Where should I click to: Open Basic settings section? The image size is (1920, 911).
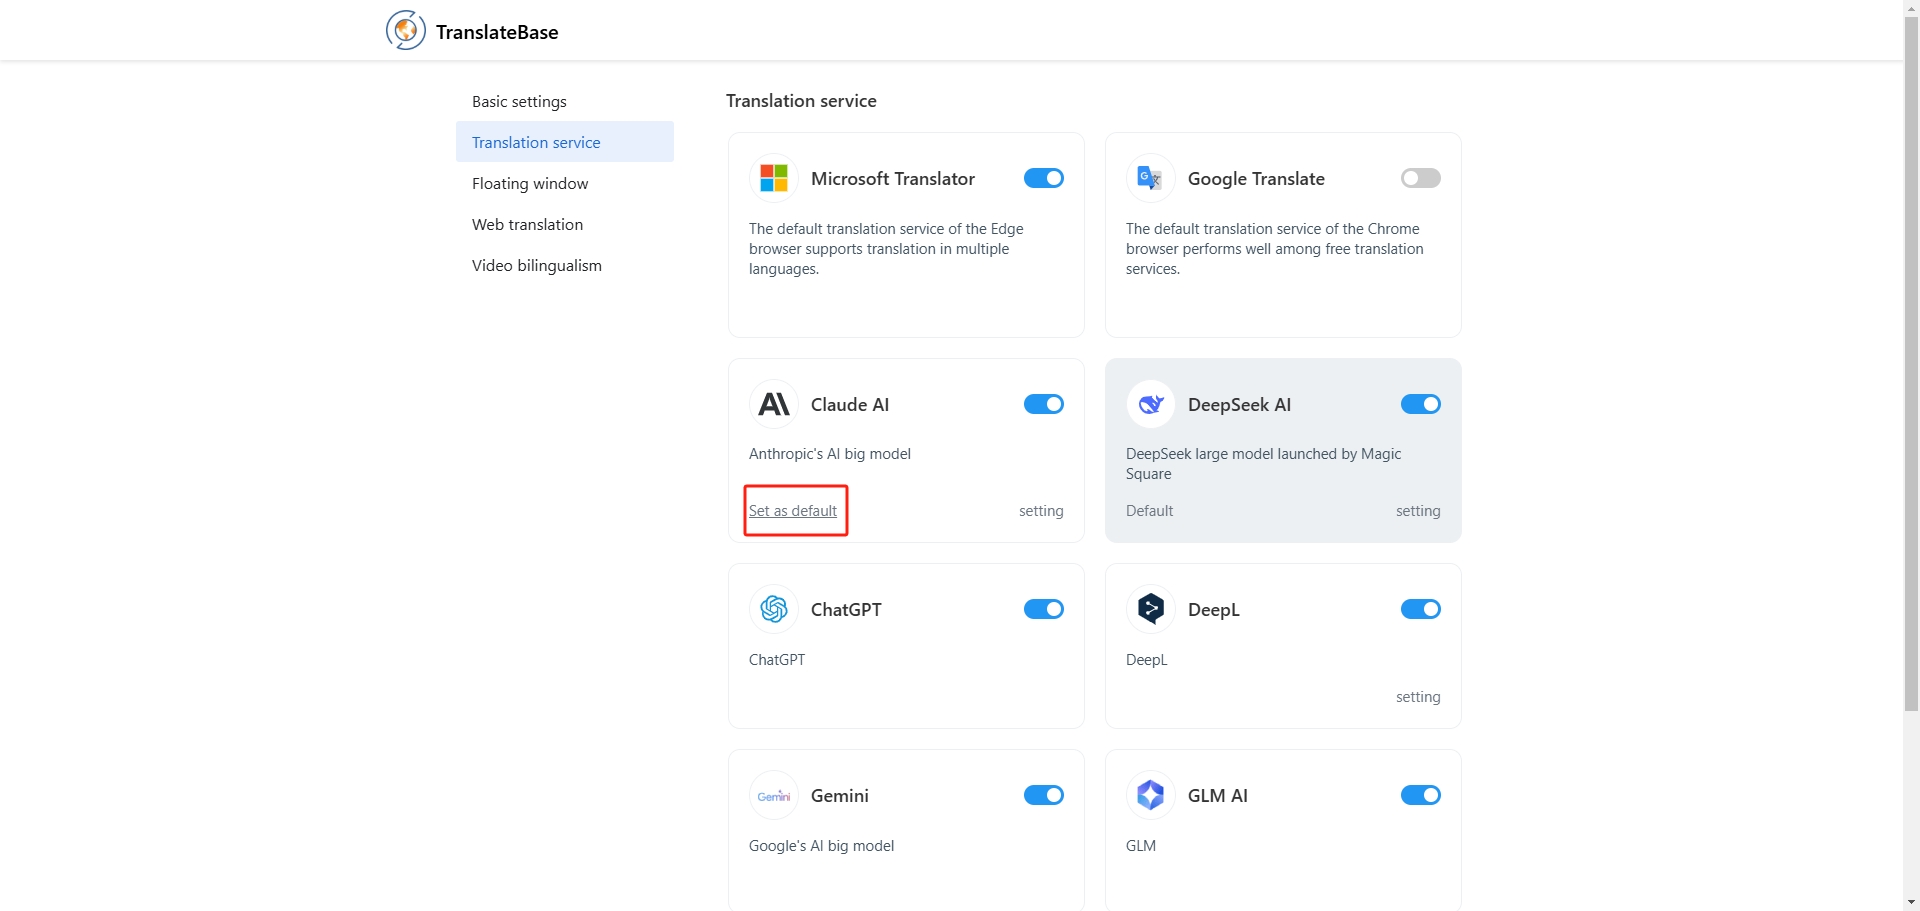pyautogui.click(x=565, y=101)
